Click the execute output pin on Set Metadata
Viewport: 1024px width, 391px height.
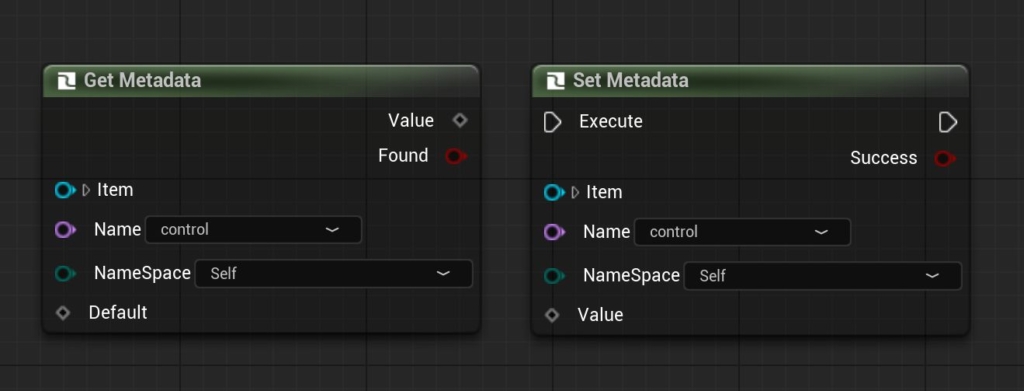pos(948,122)
